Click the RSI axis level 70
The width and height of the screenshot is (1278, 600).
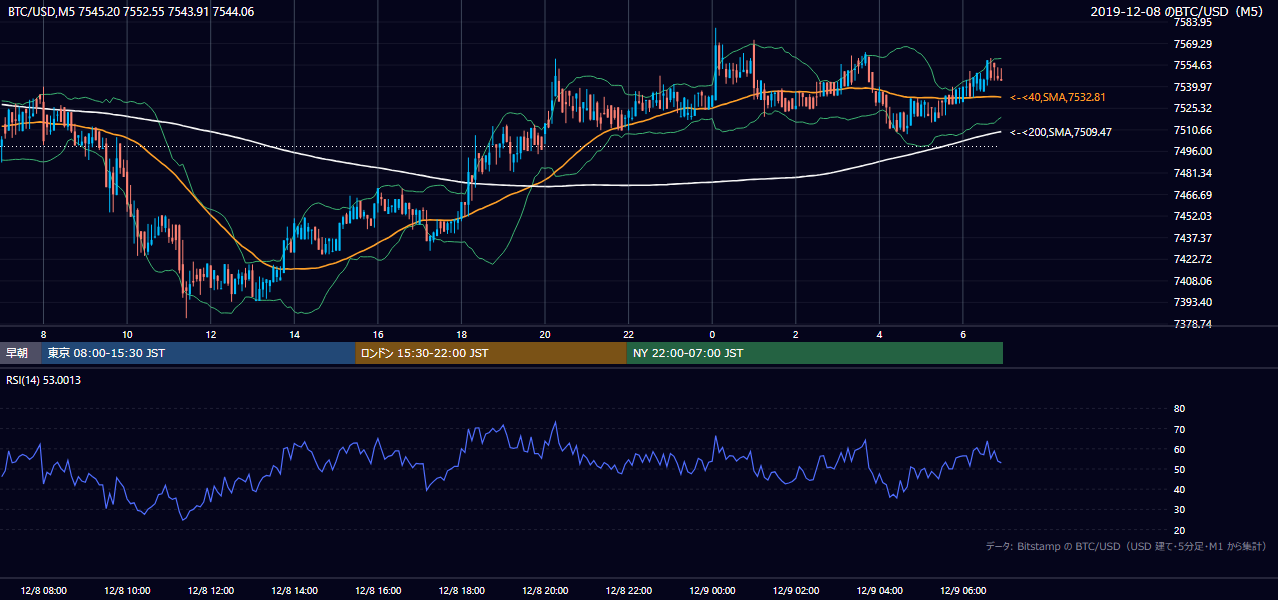(1179, 429)
